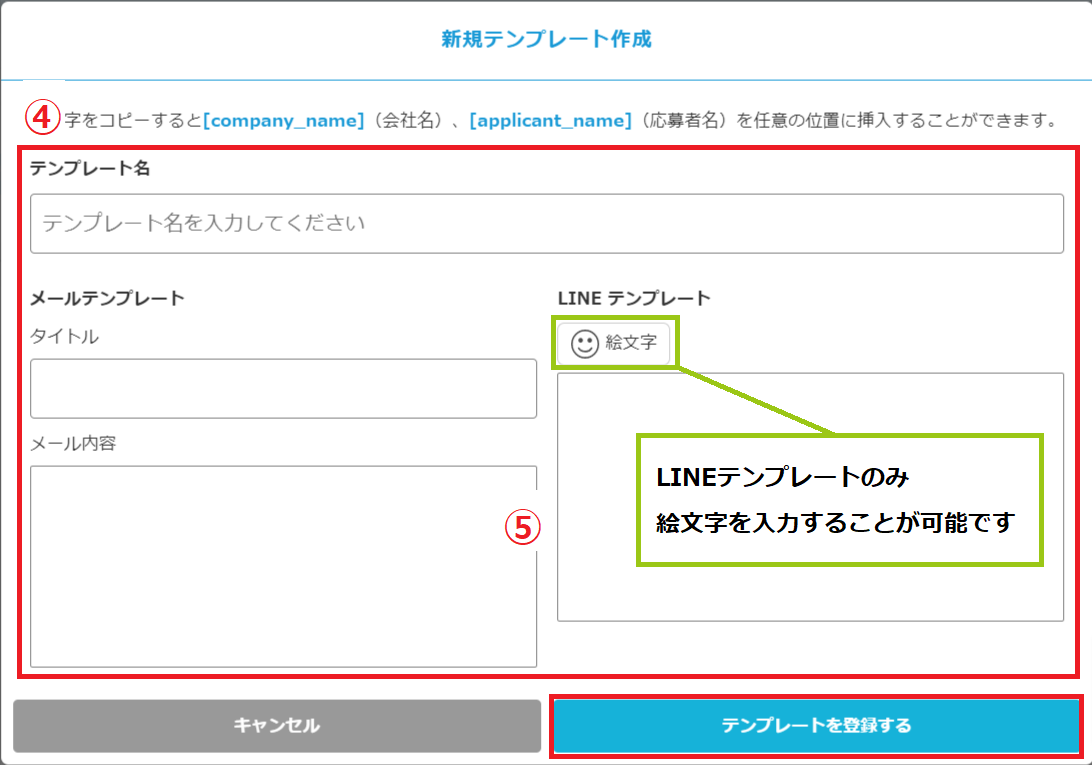Open the 絵文字 emoji picker button
The image size is (1092, 765).
tap(613, 344)
